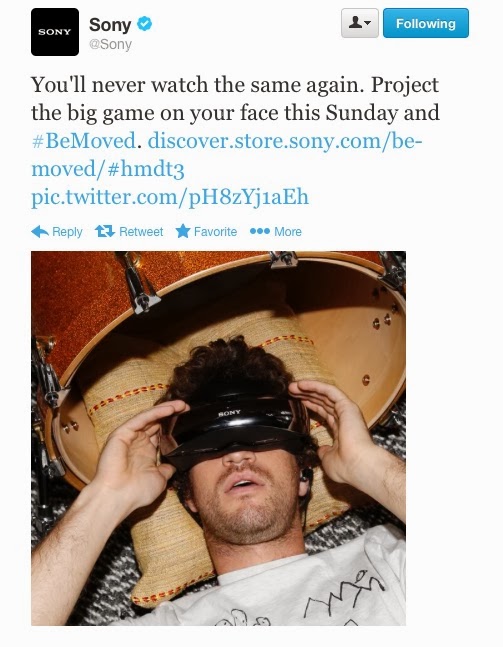Open the Sony display name profile link
The image size is (503, 647).
[x=110, y=24]
